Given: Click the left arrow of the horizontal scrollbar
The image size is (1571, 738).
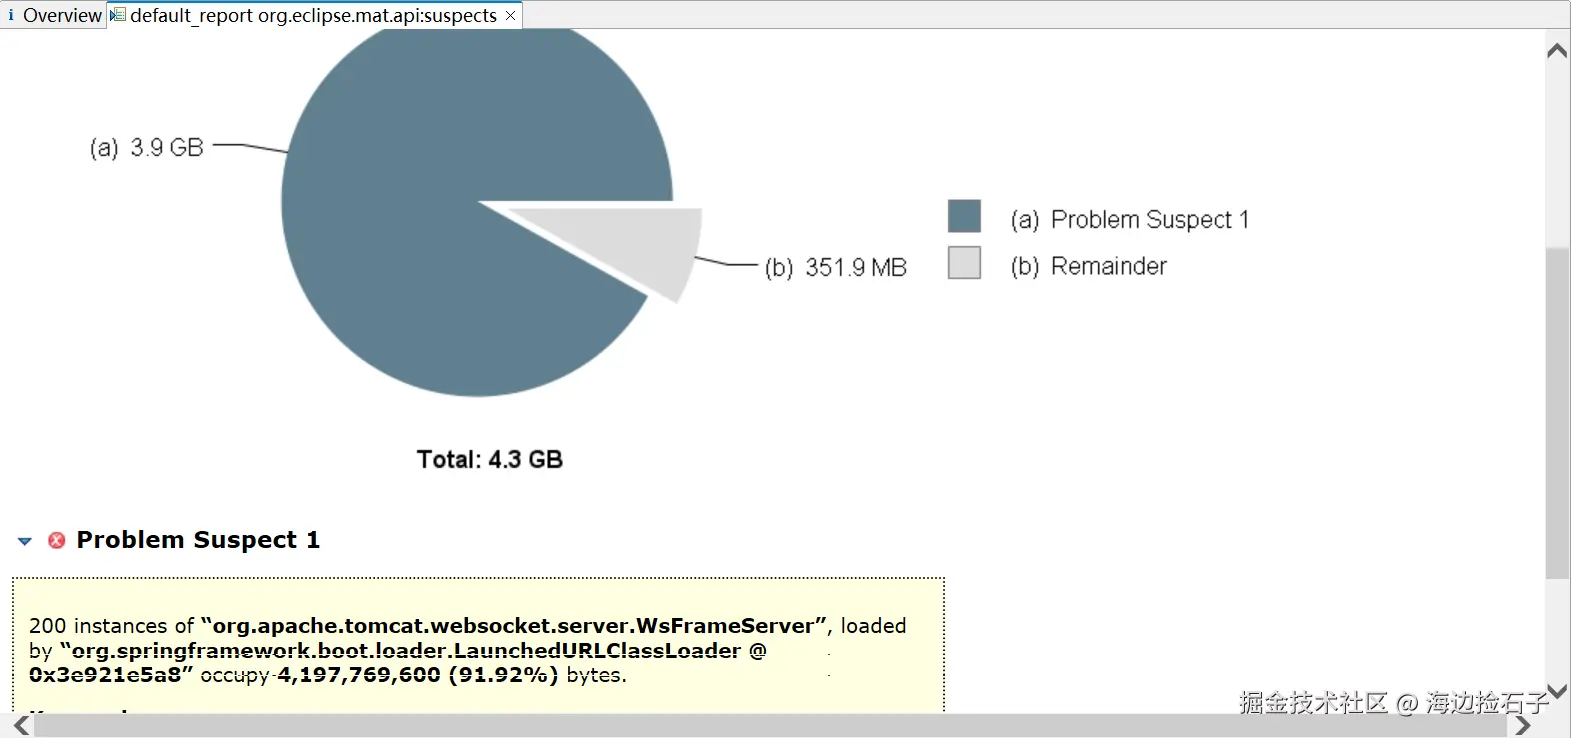Looking at the screenshot, I should 21,726.
